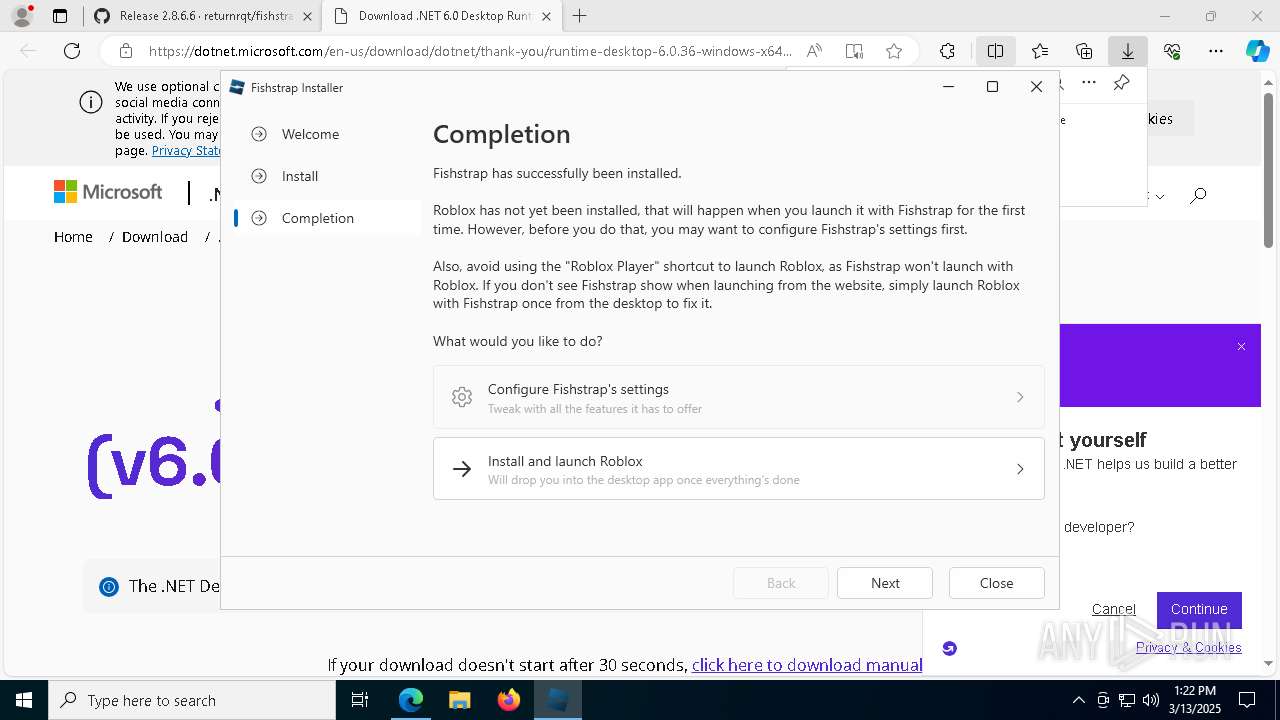
Task: Open Microsoft Edge from the taskbar
Action: 411,700
